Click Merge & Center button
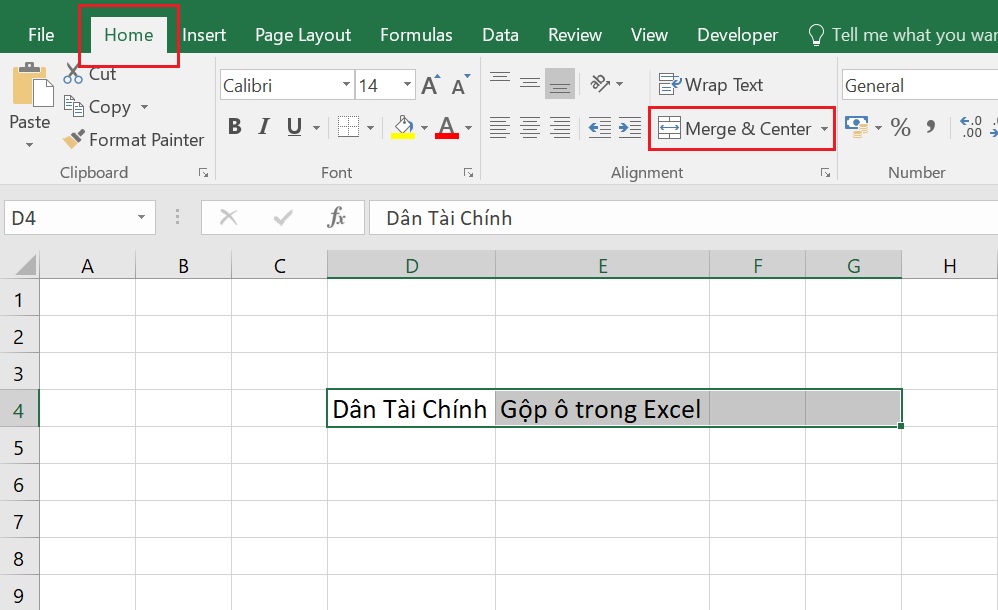Screen dimensions: 998x610 coord(734,129)
